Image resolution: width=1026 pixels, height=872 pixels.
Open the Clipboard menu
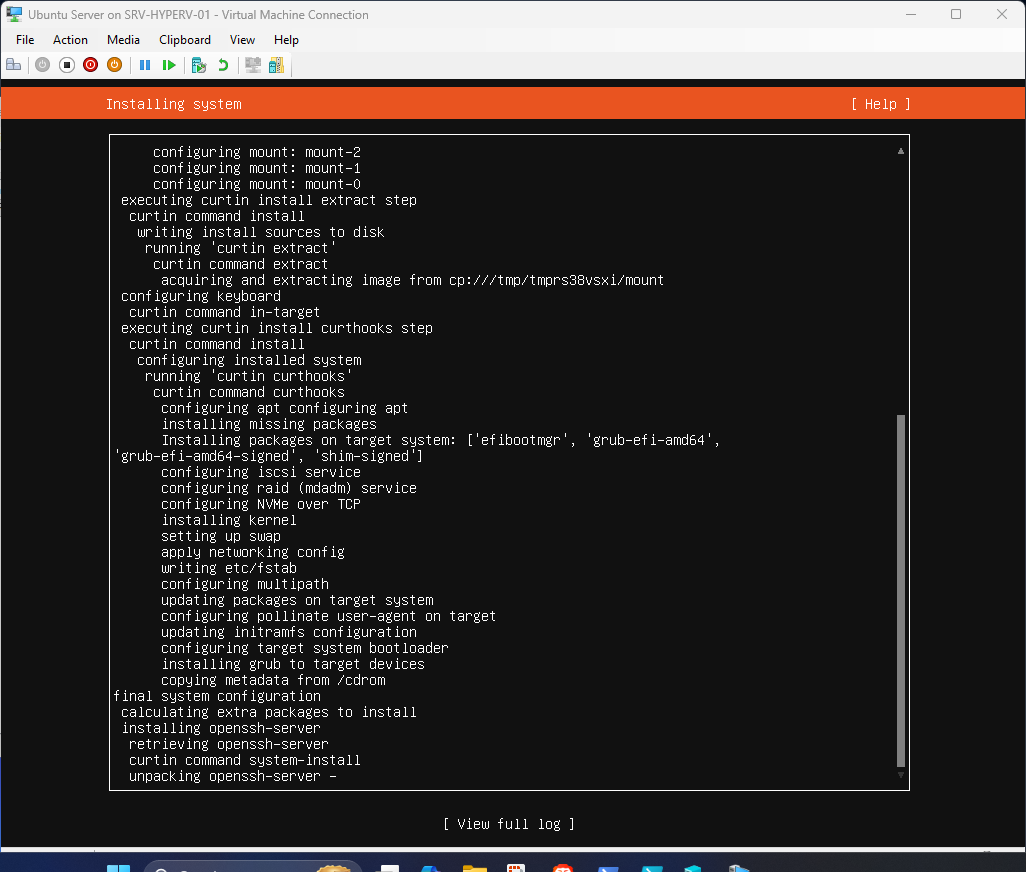point(184,40)
